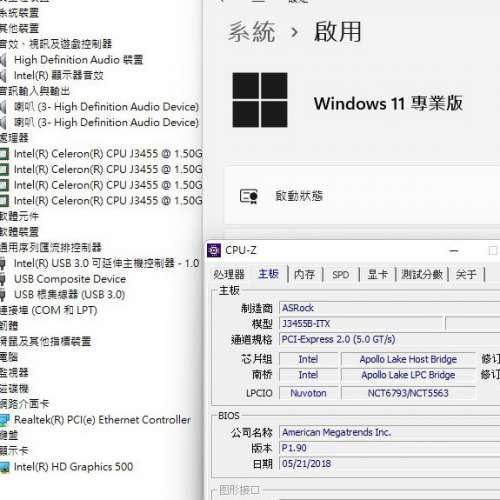Click the BIOS version P1.90 field

(389, 448)
